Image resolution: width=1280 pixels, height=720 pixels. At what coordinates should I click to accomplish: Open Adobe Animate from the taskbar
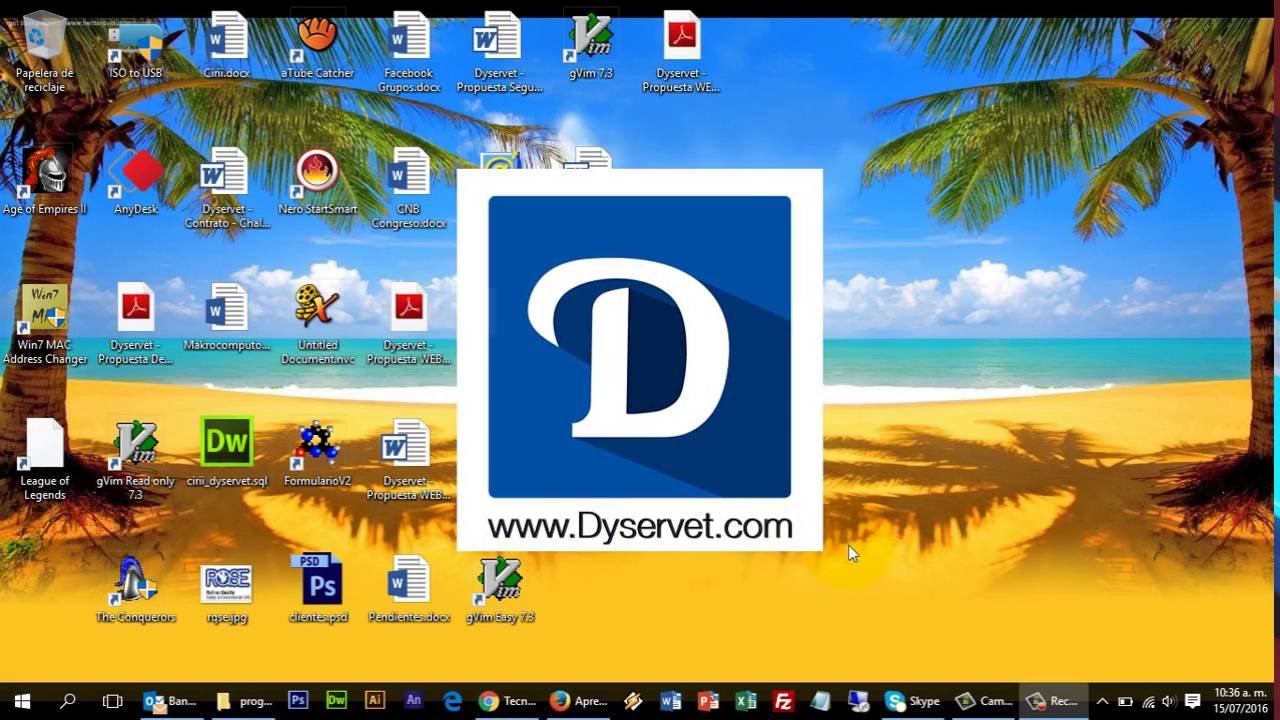point(413,701)
